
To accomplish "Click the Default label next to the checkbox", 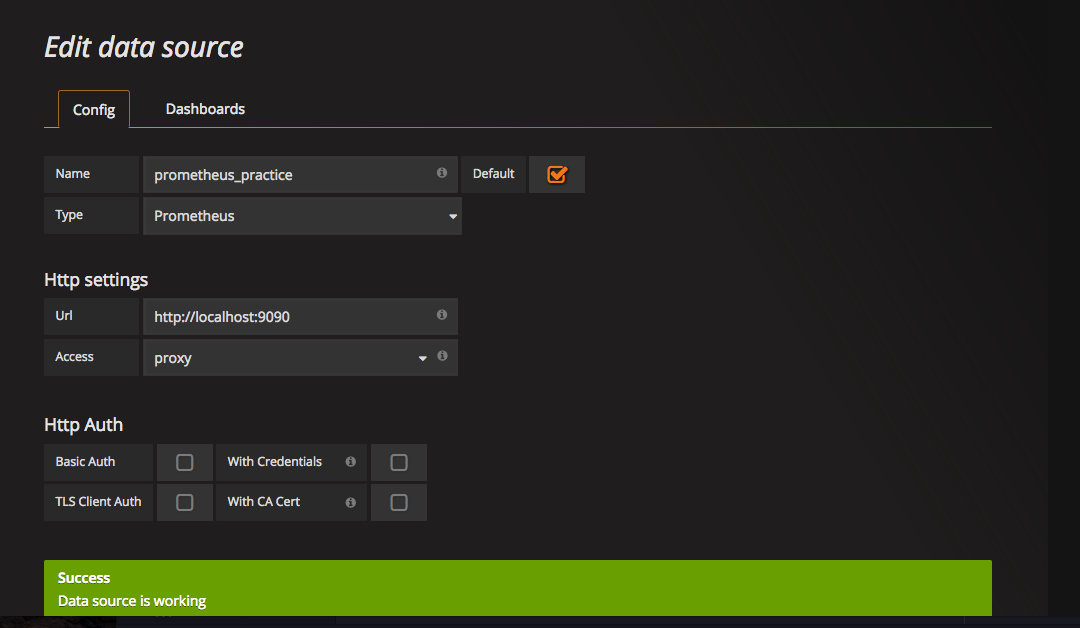I will coord(493,174).
